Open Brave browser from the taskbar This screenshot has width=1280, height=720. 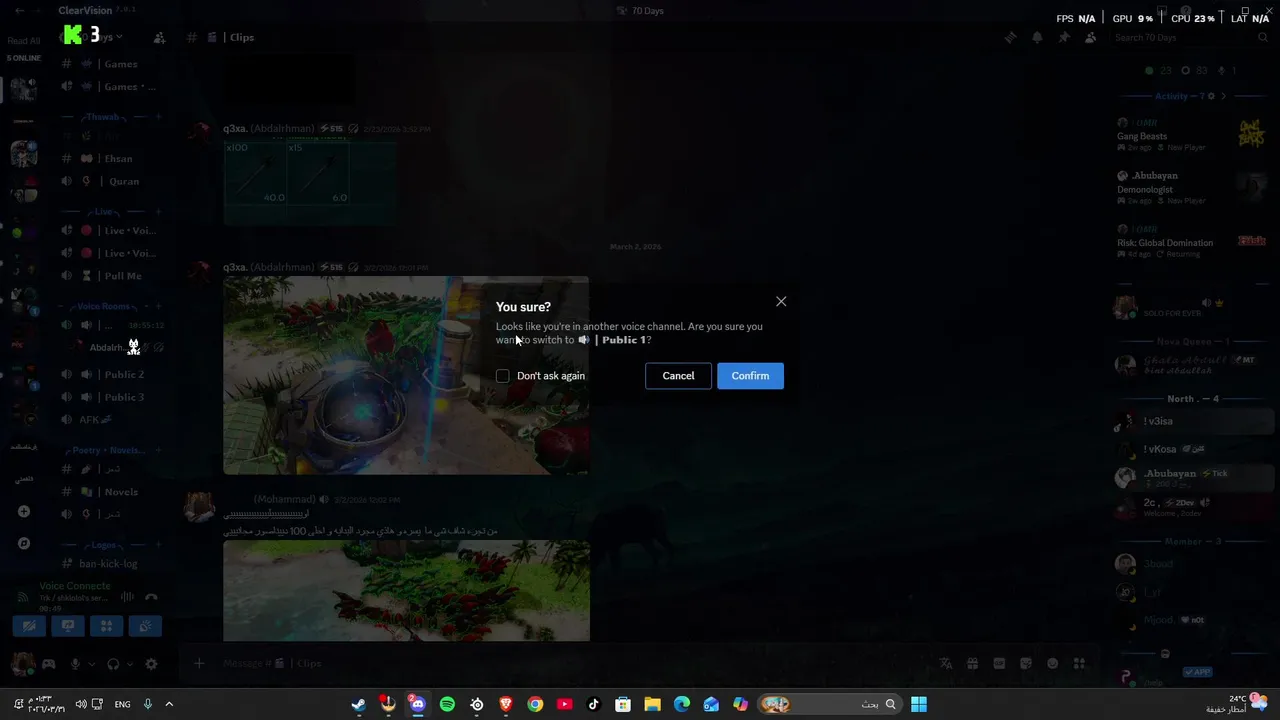[506, 704]
